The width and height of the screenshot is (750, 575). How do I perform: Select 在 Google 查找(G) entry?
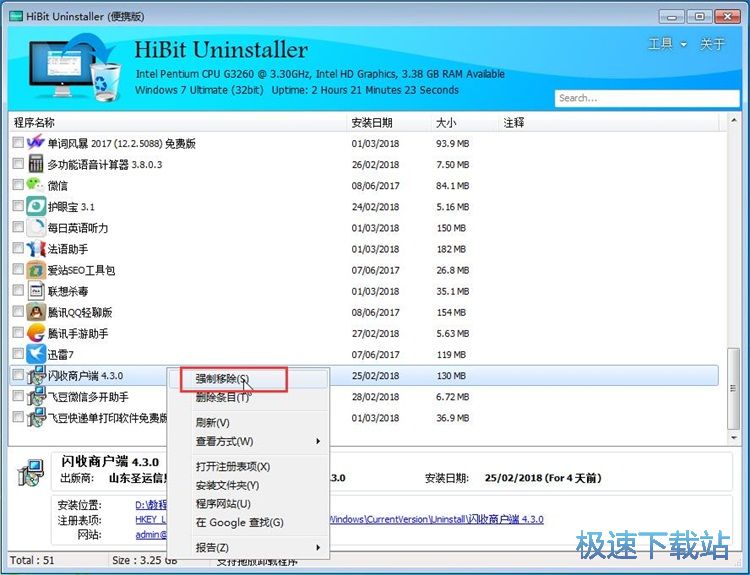(x=248, y=522)
